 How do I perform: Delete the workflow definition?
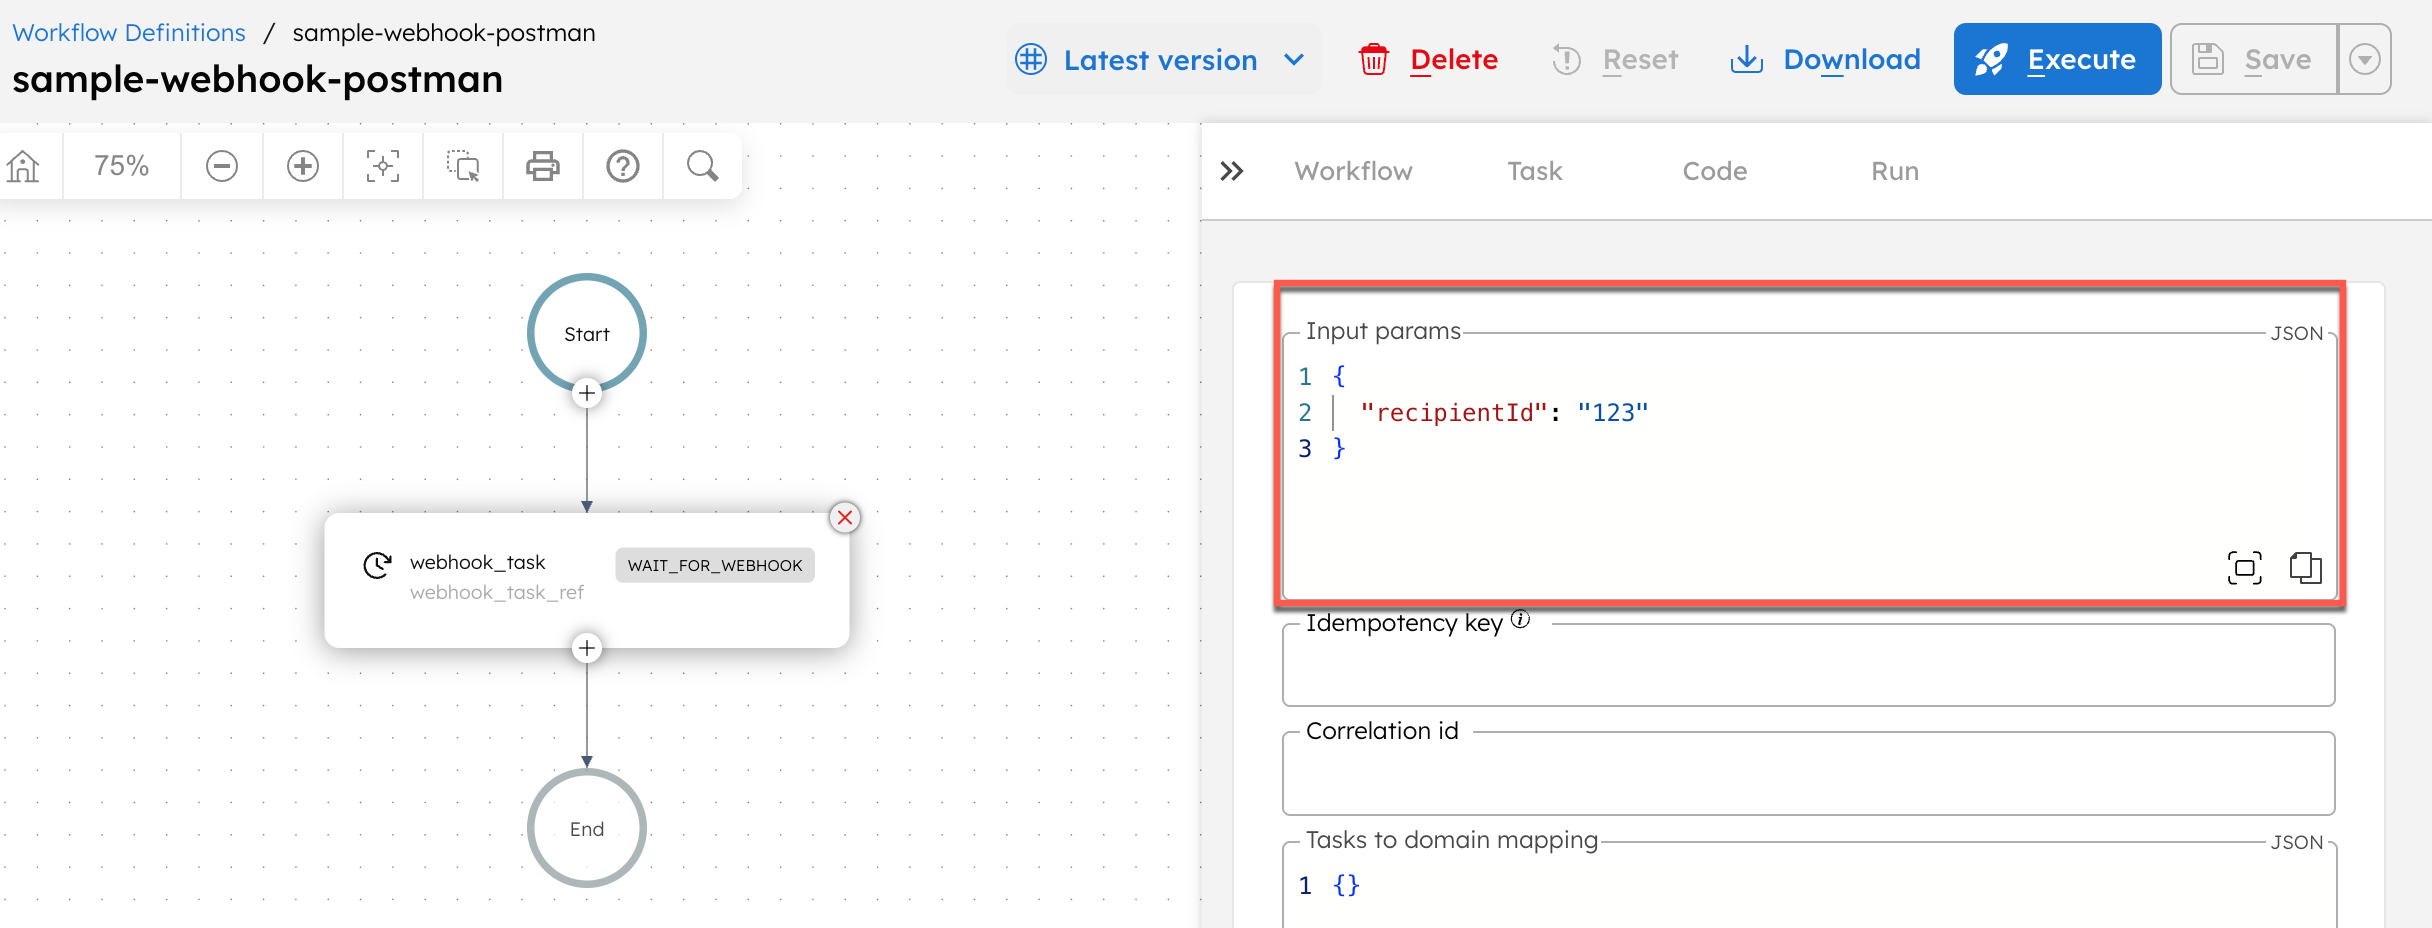click(x=1428, y=60)
